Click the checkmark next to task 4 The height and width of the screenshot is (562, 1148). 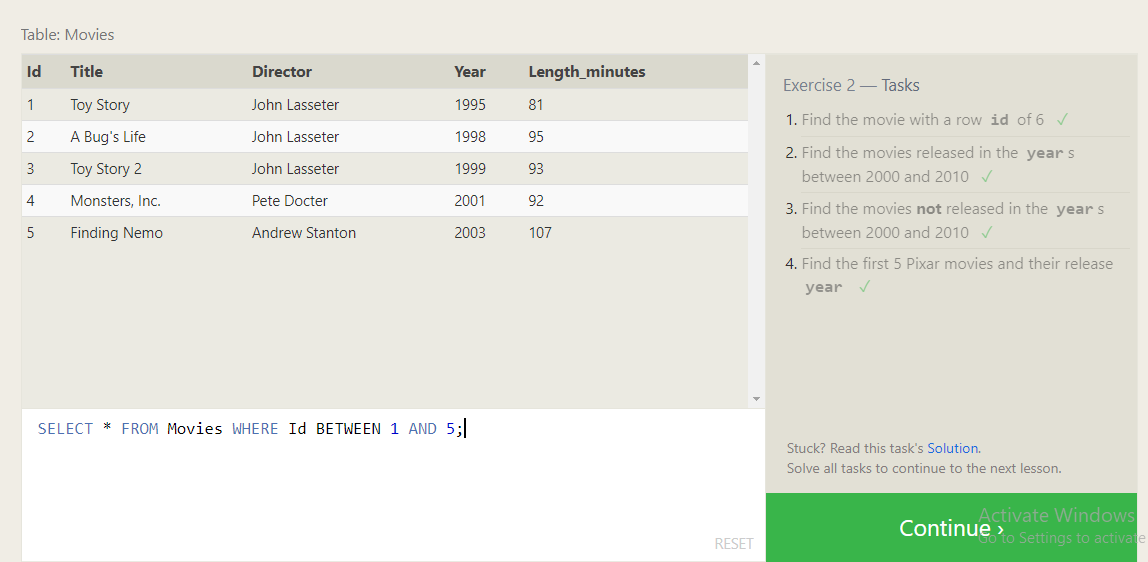point(865,287)
